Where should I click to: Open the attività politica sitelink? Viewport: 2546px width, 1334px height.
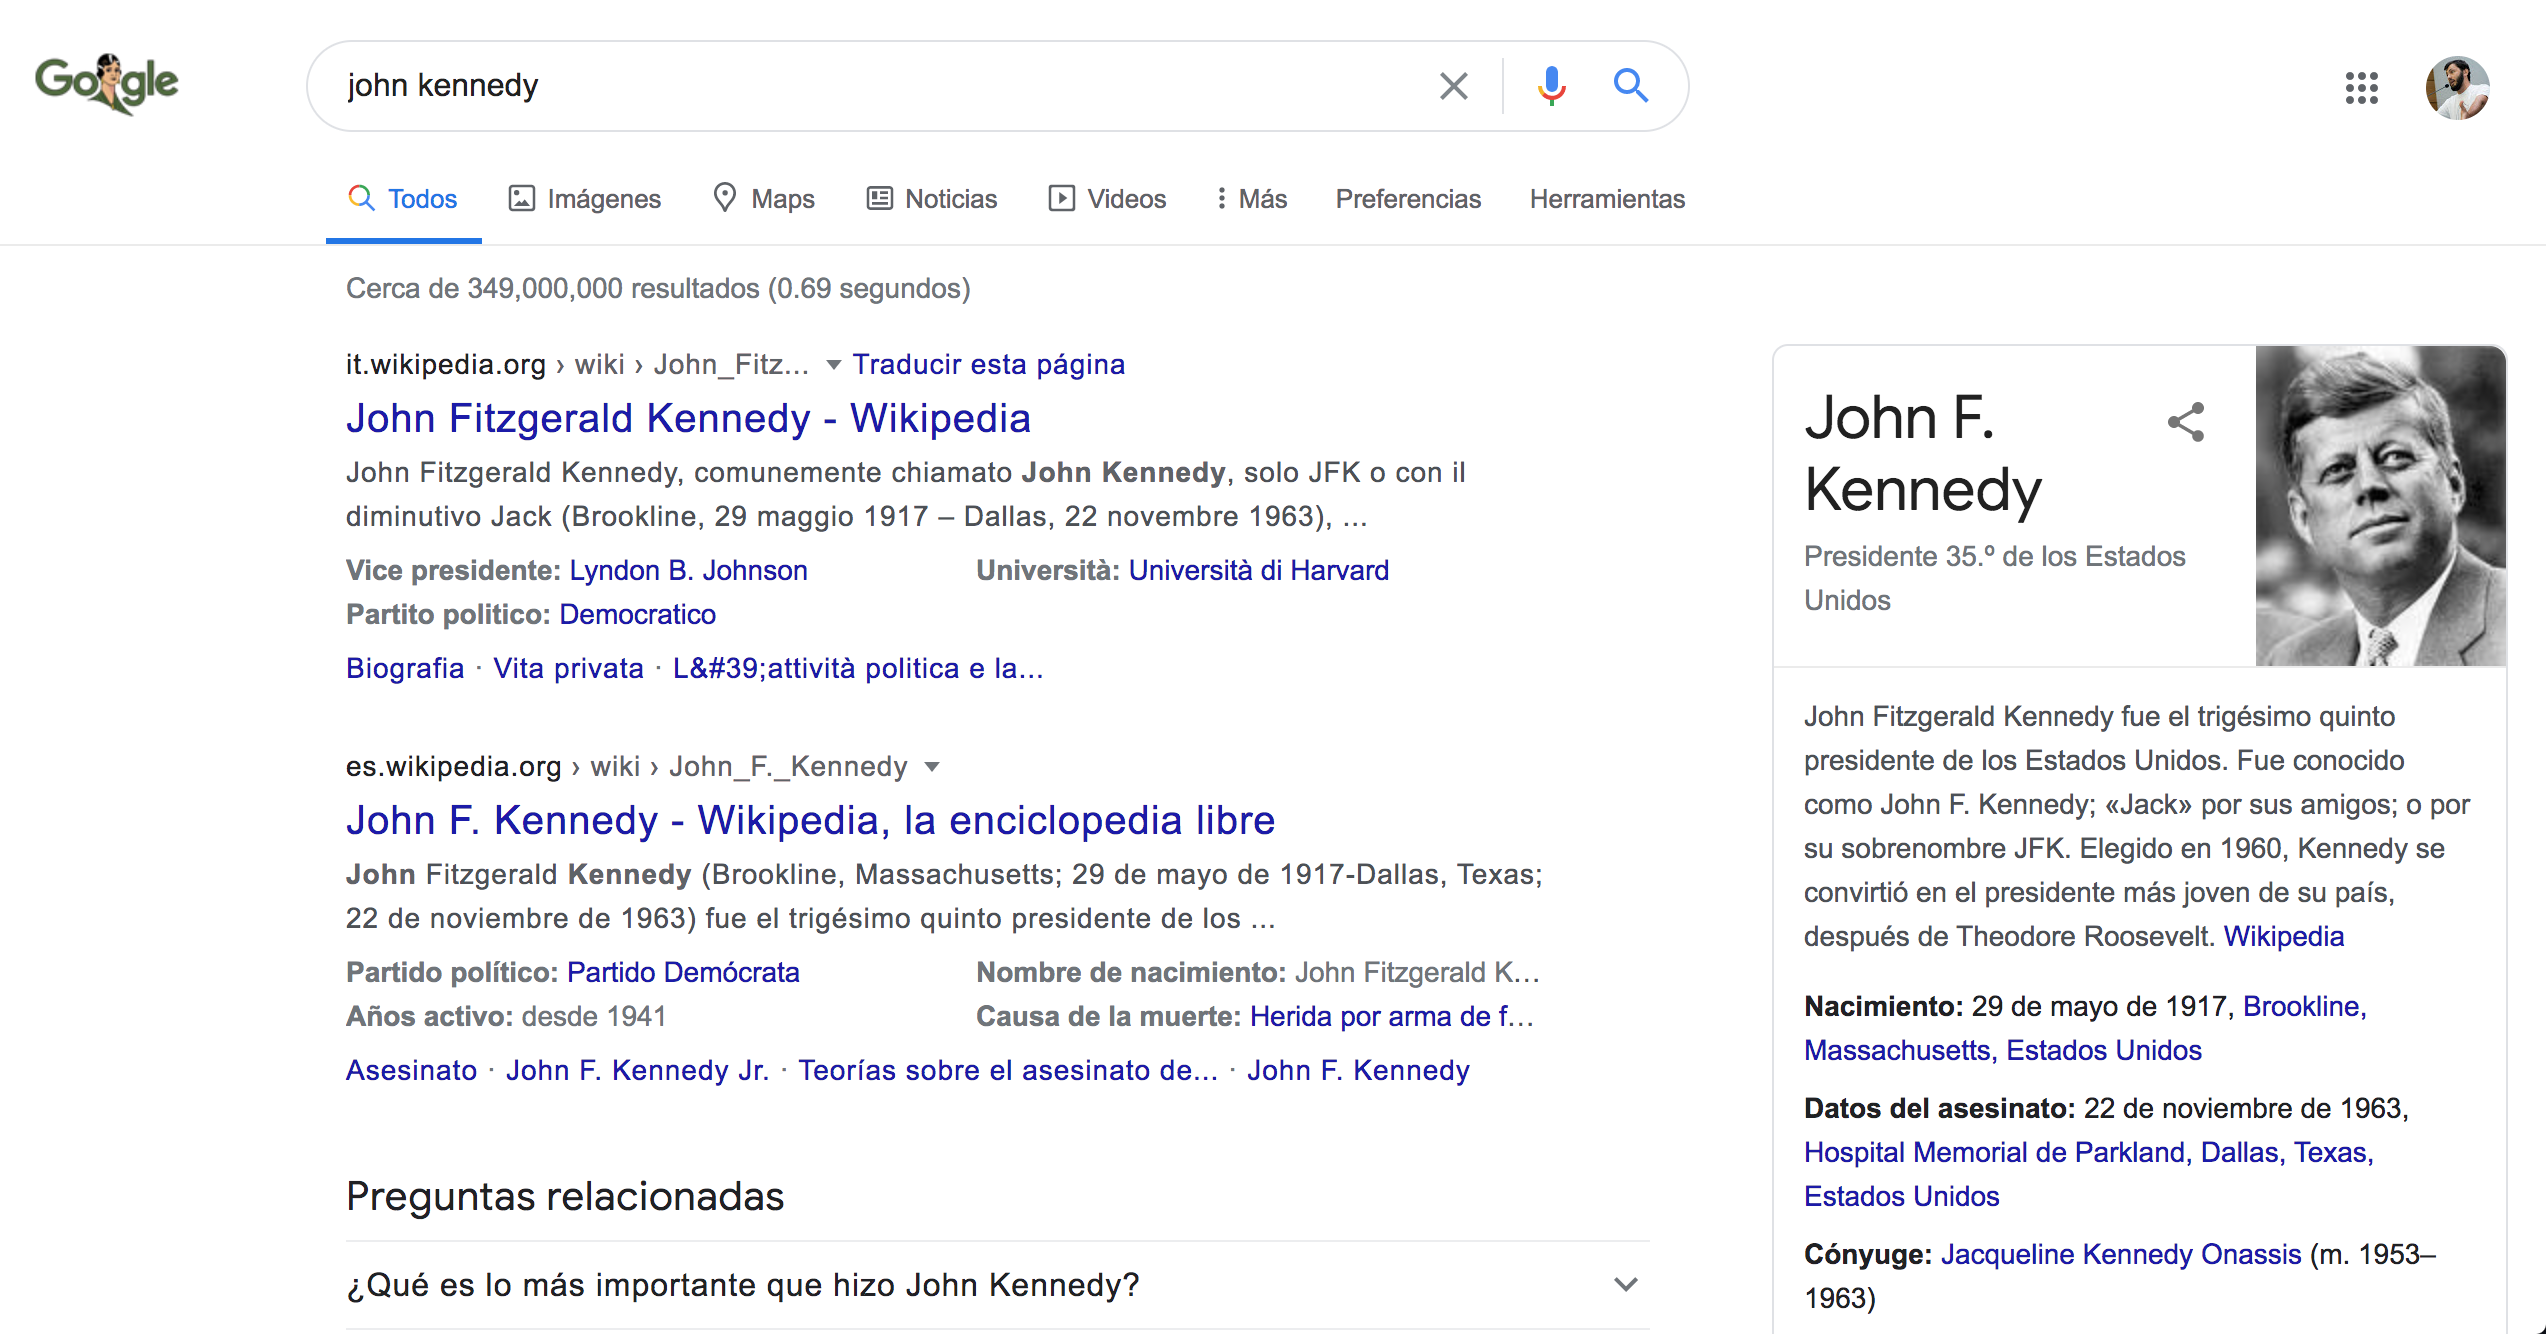pos(858,668)
